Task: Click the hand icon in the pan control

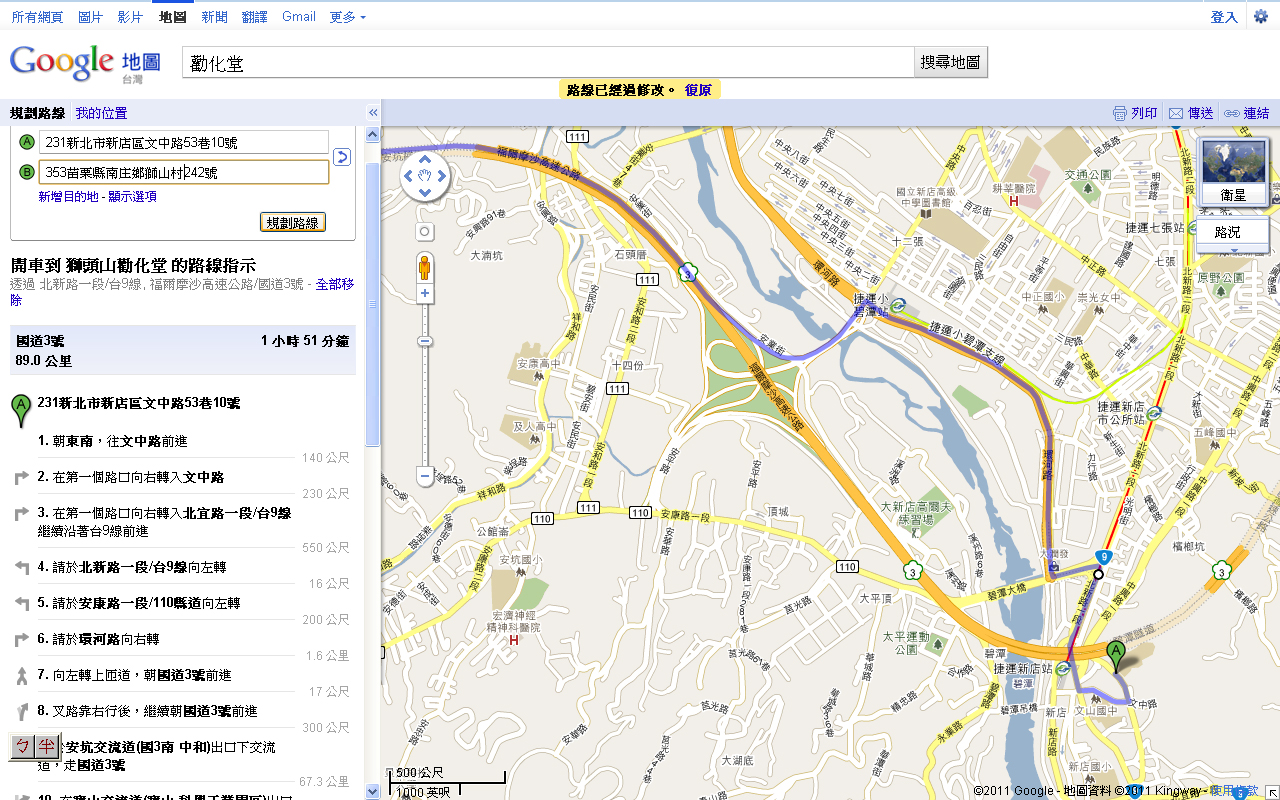Action: tap(425, 177)
